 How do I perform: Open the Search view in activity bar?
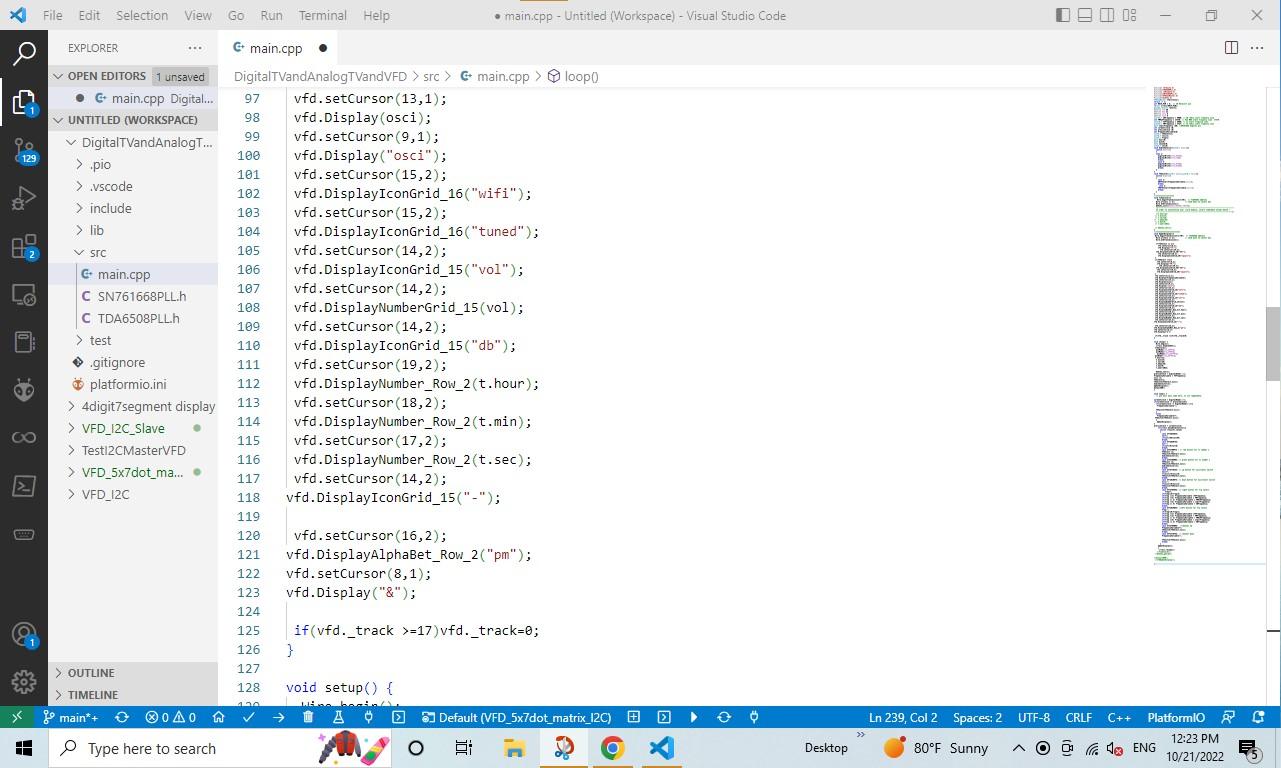pyautogui.click(x=24, y=53)
